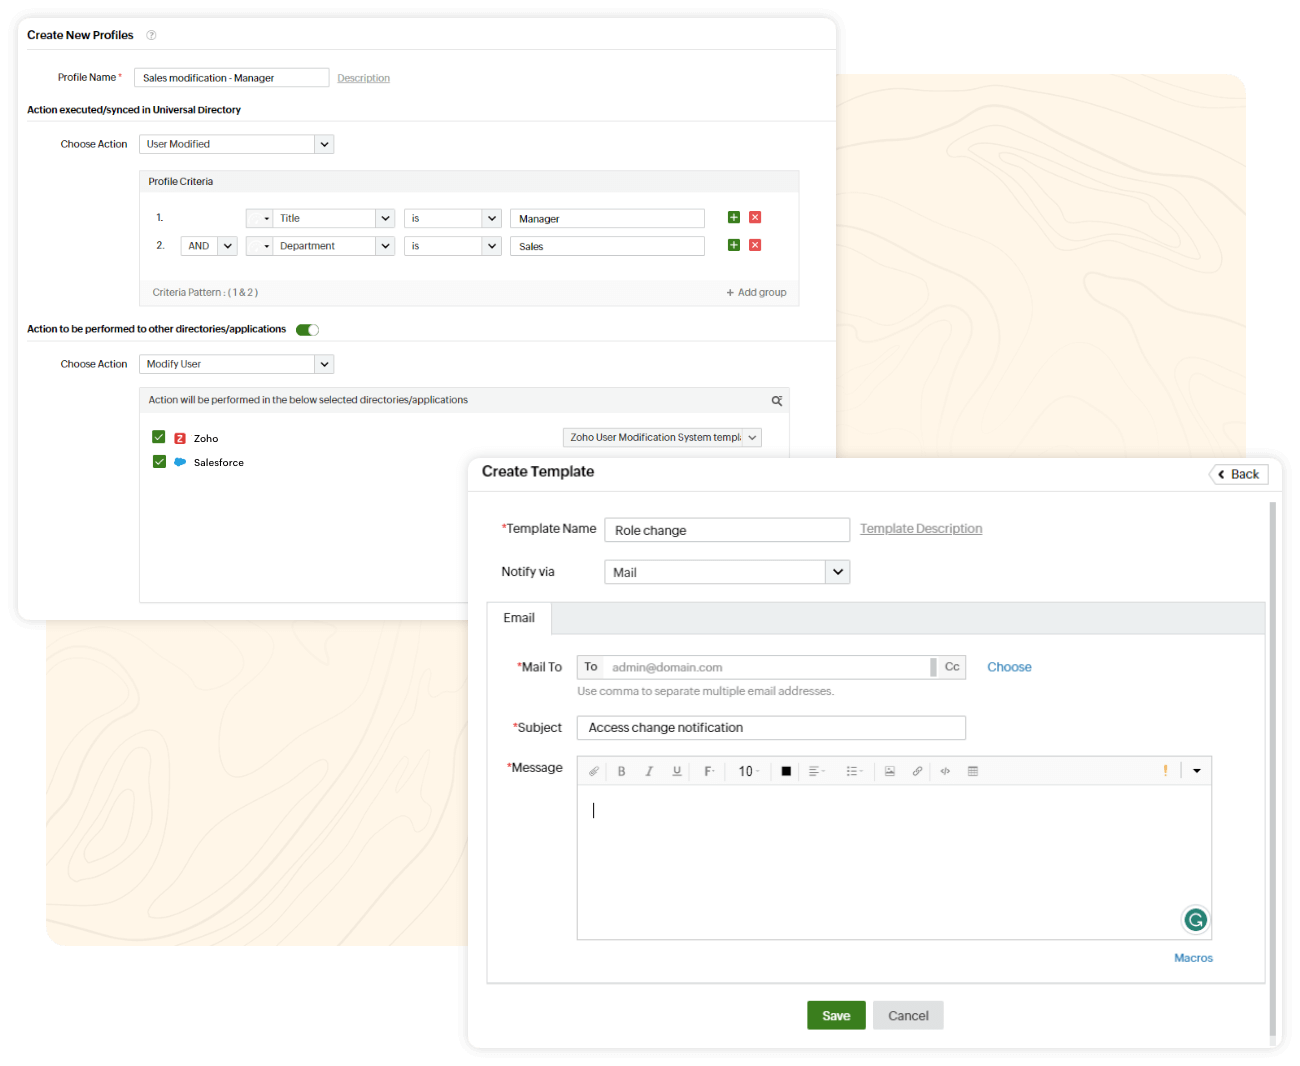The image size is (1300, 1066).
Task: Enable the action to other directories toggle
Action: [x=307, y=329]
